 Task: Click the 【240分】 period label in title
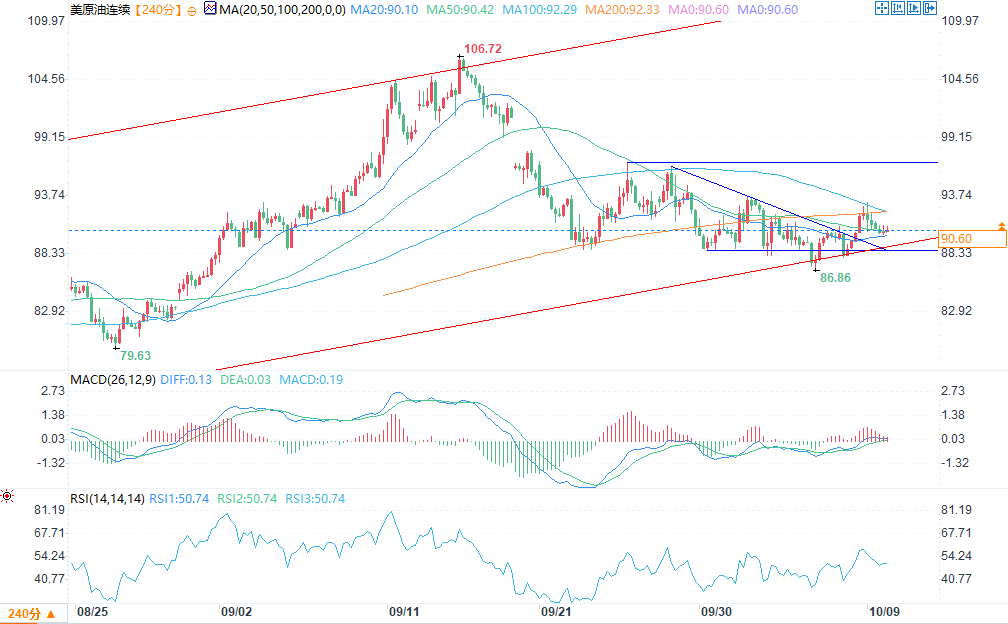coord(158,10)
